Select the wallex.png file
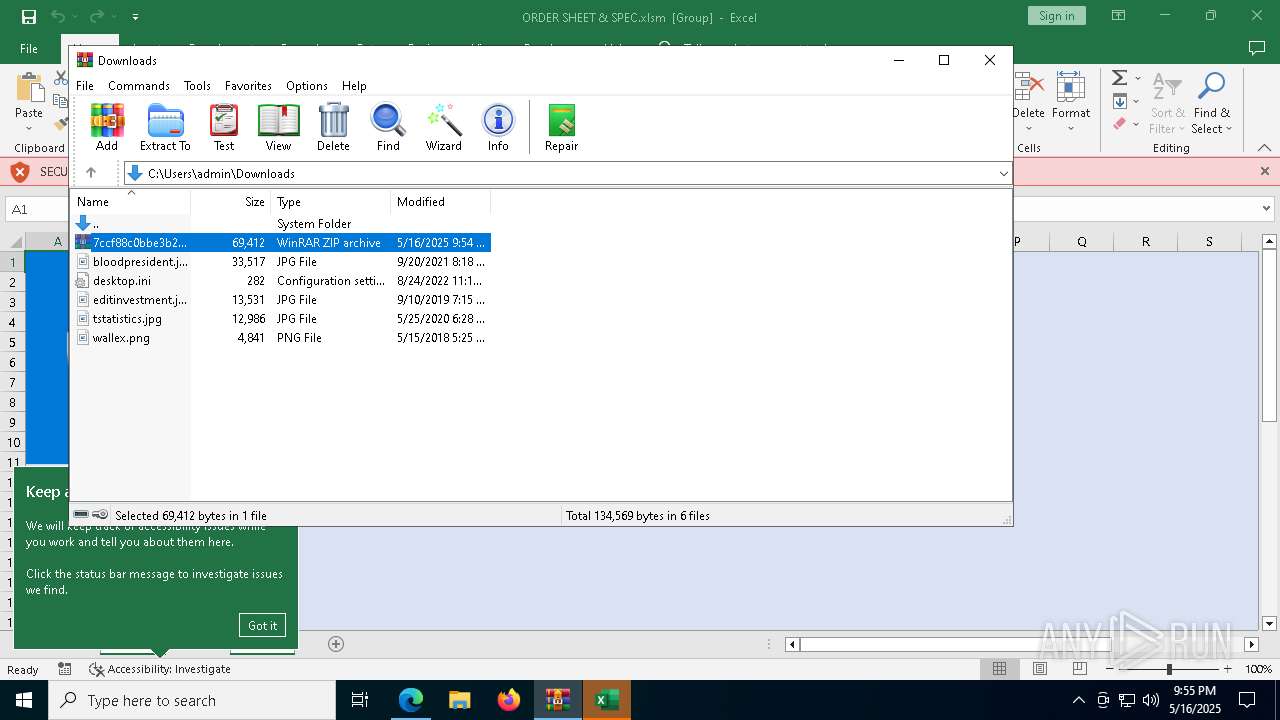Screen dimensions: 1280x720 click(281, 338)
